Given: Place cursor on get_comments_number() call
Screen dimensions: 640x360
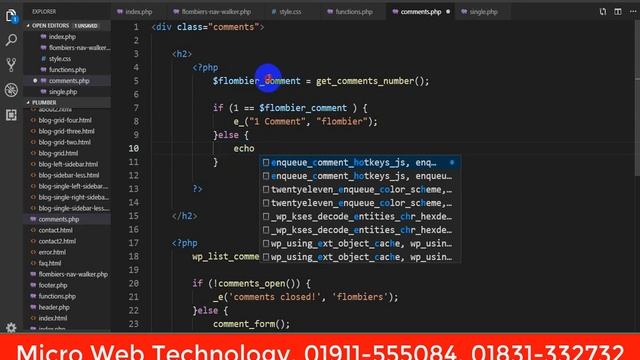Looking at the screenshot, I should 371,81.
